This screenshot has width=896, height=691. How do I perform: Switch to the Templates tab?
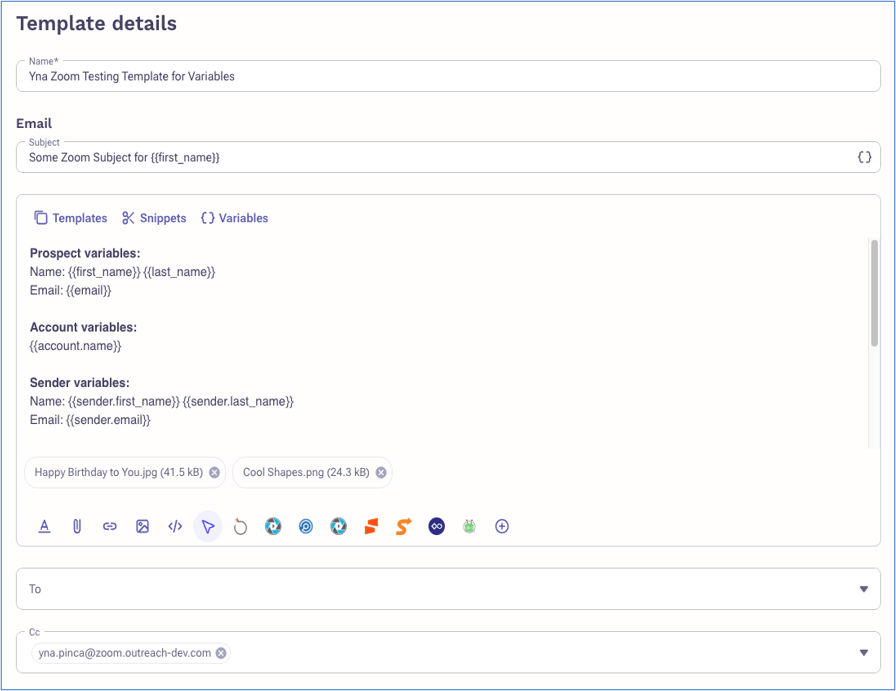point(70,218)
